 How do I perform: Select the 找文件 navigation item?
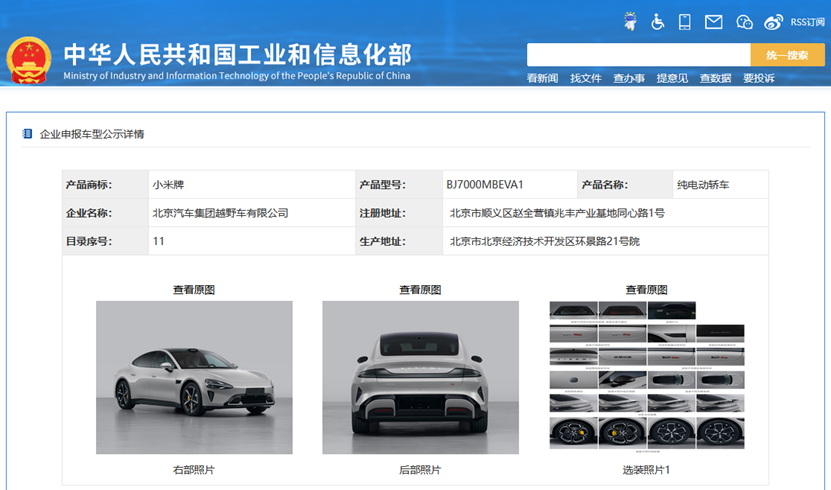click(x=586, y=78)
